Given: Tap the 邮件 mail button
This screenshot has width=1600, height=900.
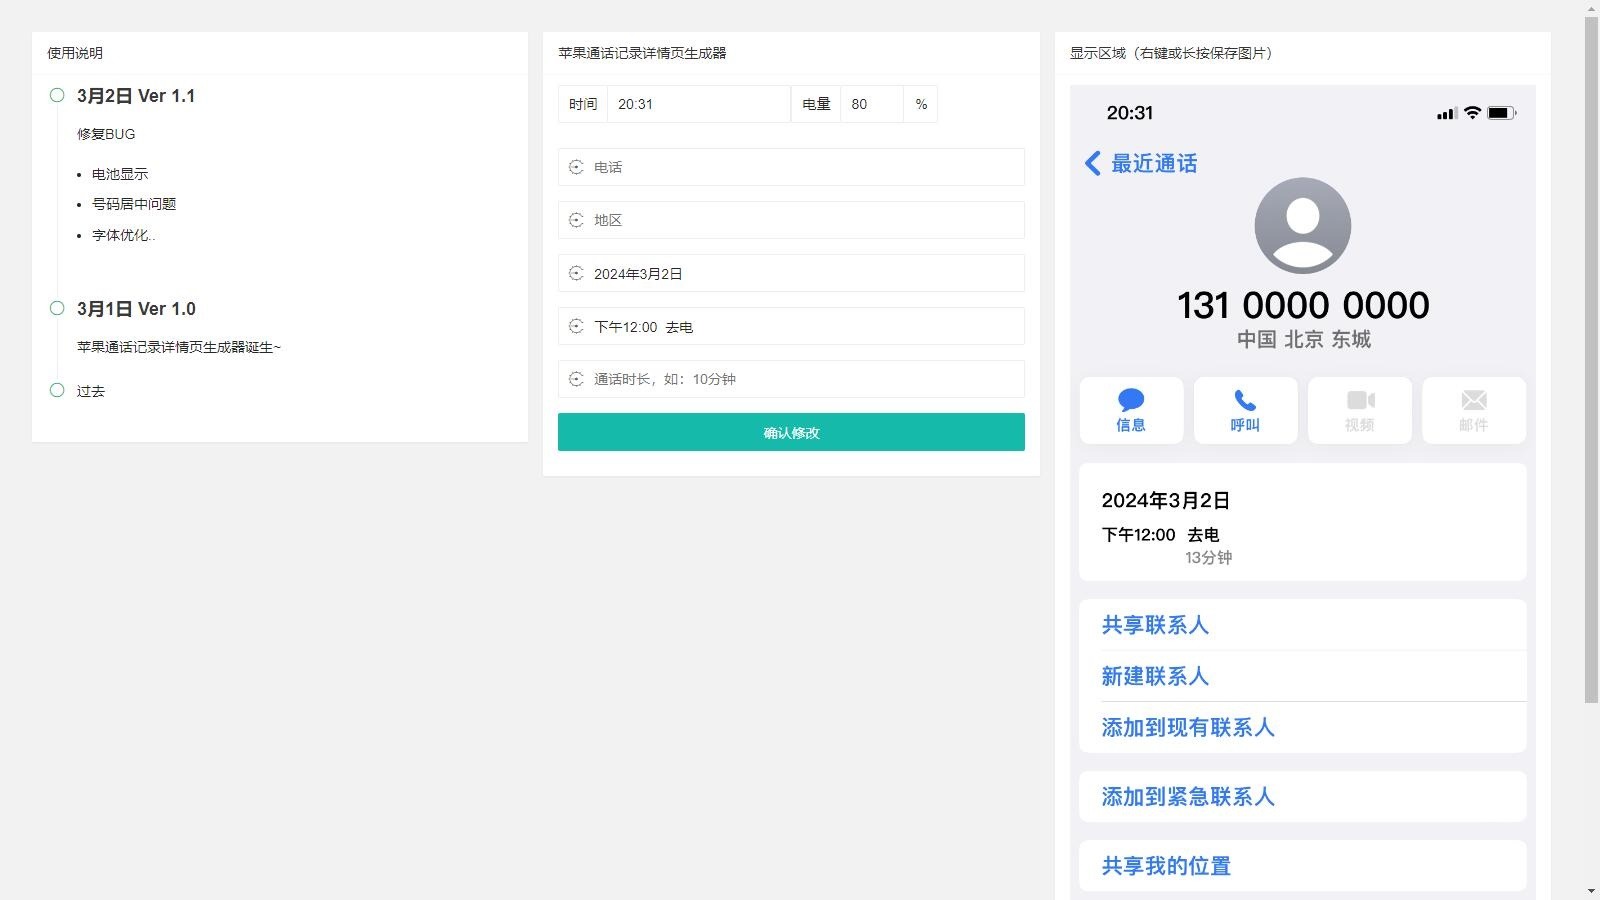Looking at the screenshot, I should coord(1474,410).
